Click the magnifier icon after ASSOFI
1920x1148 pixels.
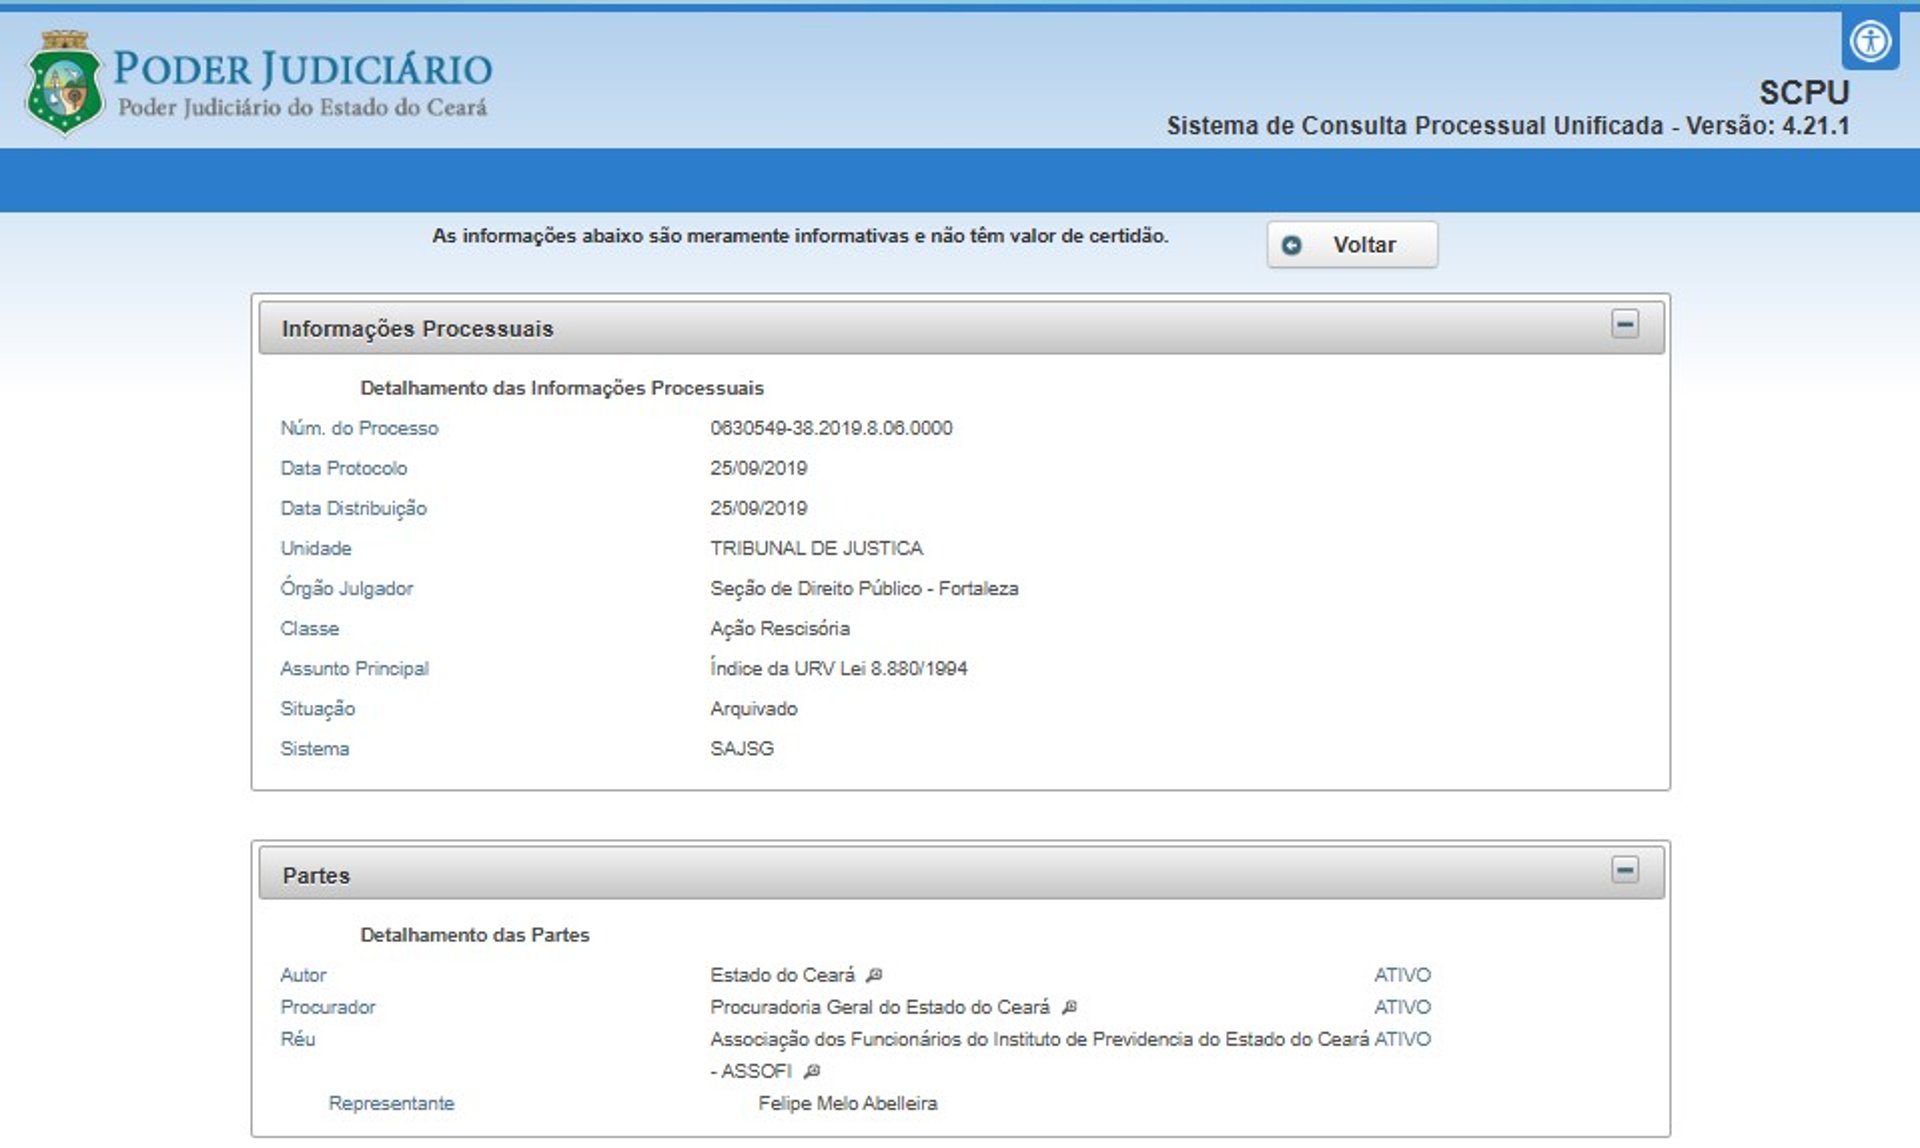[812, 1071]
